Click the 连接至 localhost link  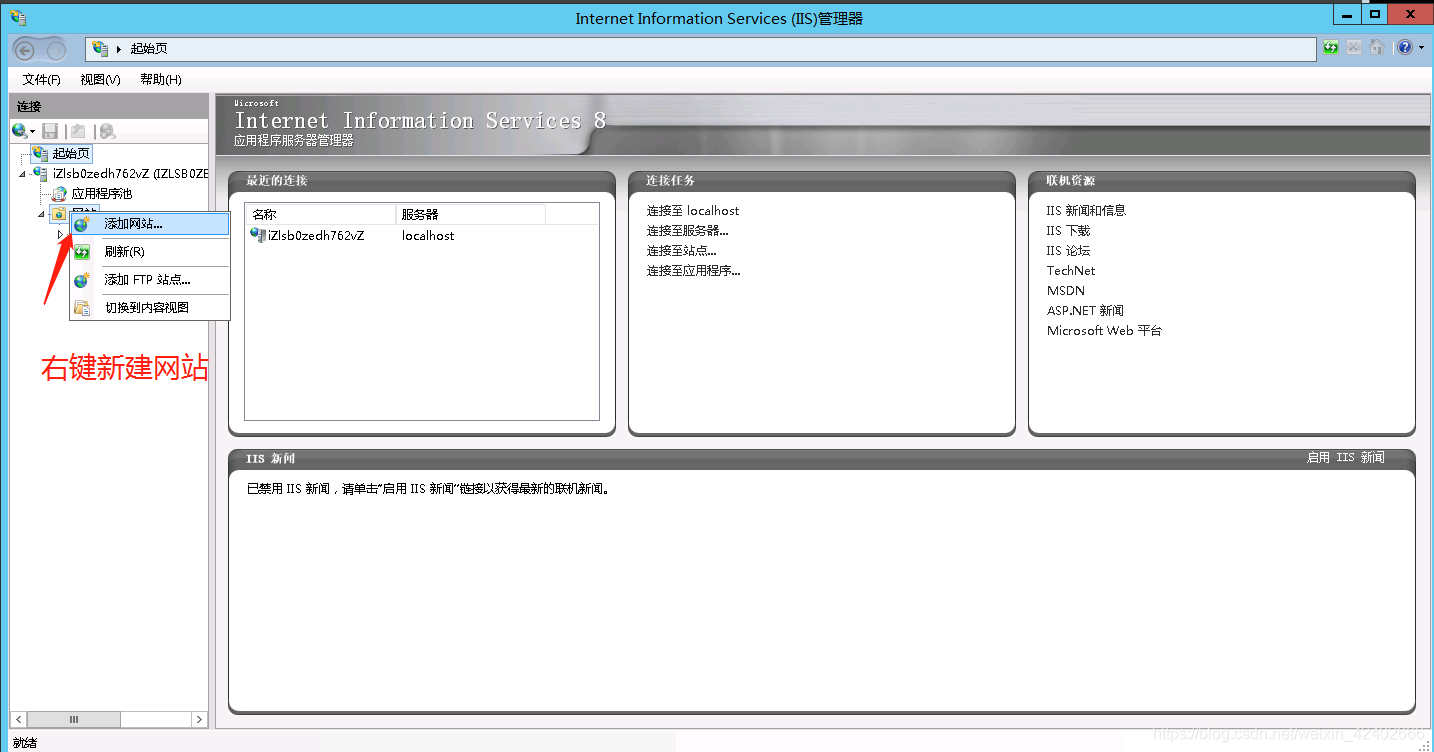[693, 211]
